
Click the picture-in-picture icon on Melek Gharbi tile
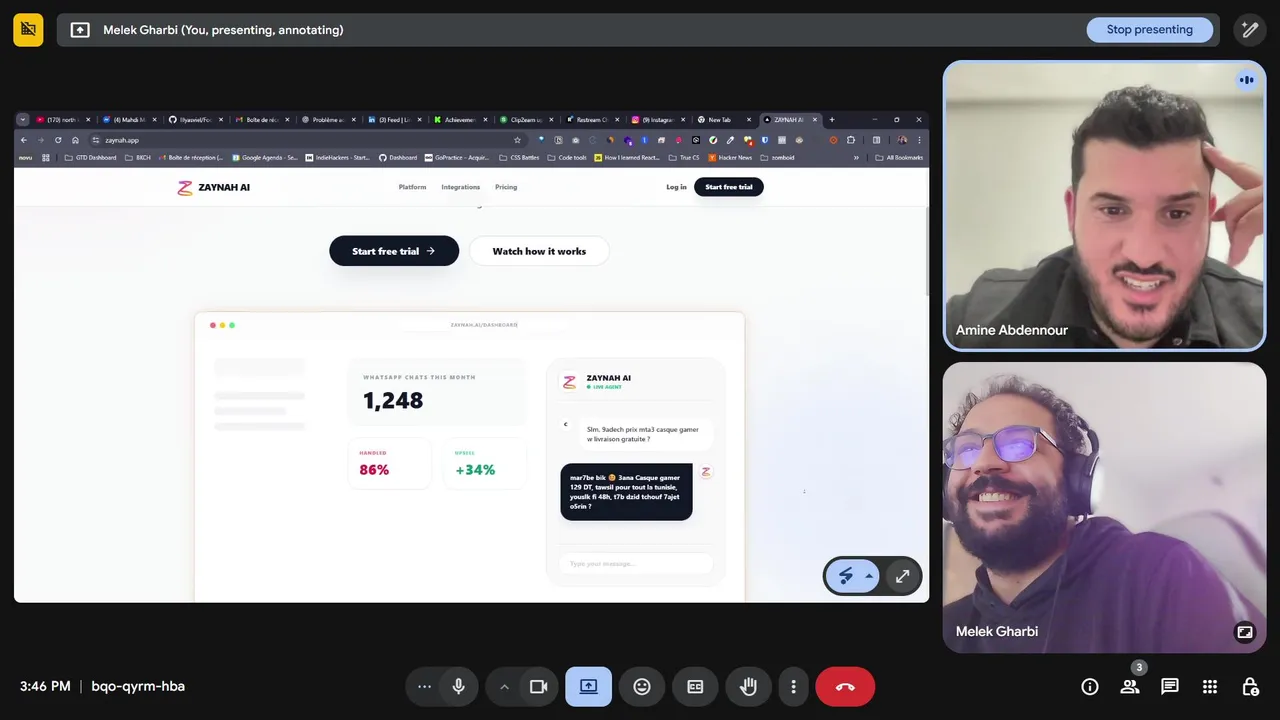(x=1245, y=632)
